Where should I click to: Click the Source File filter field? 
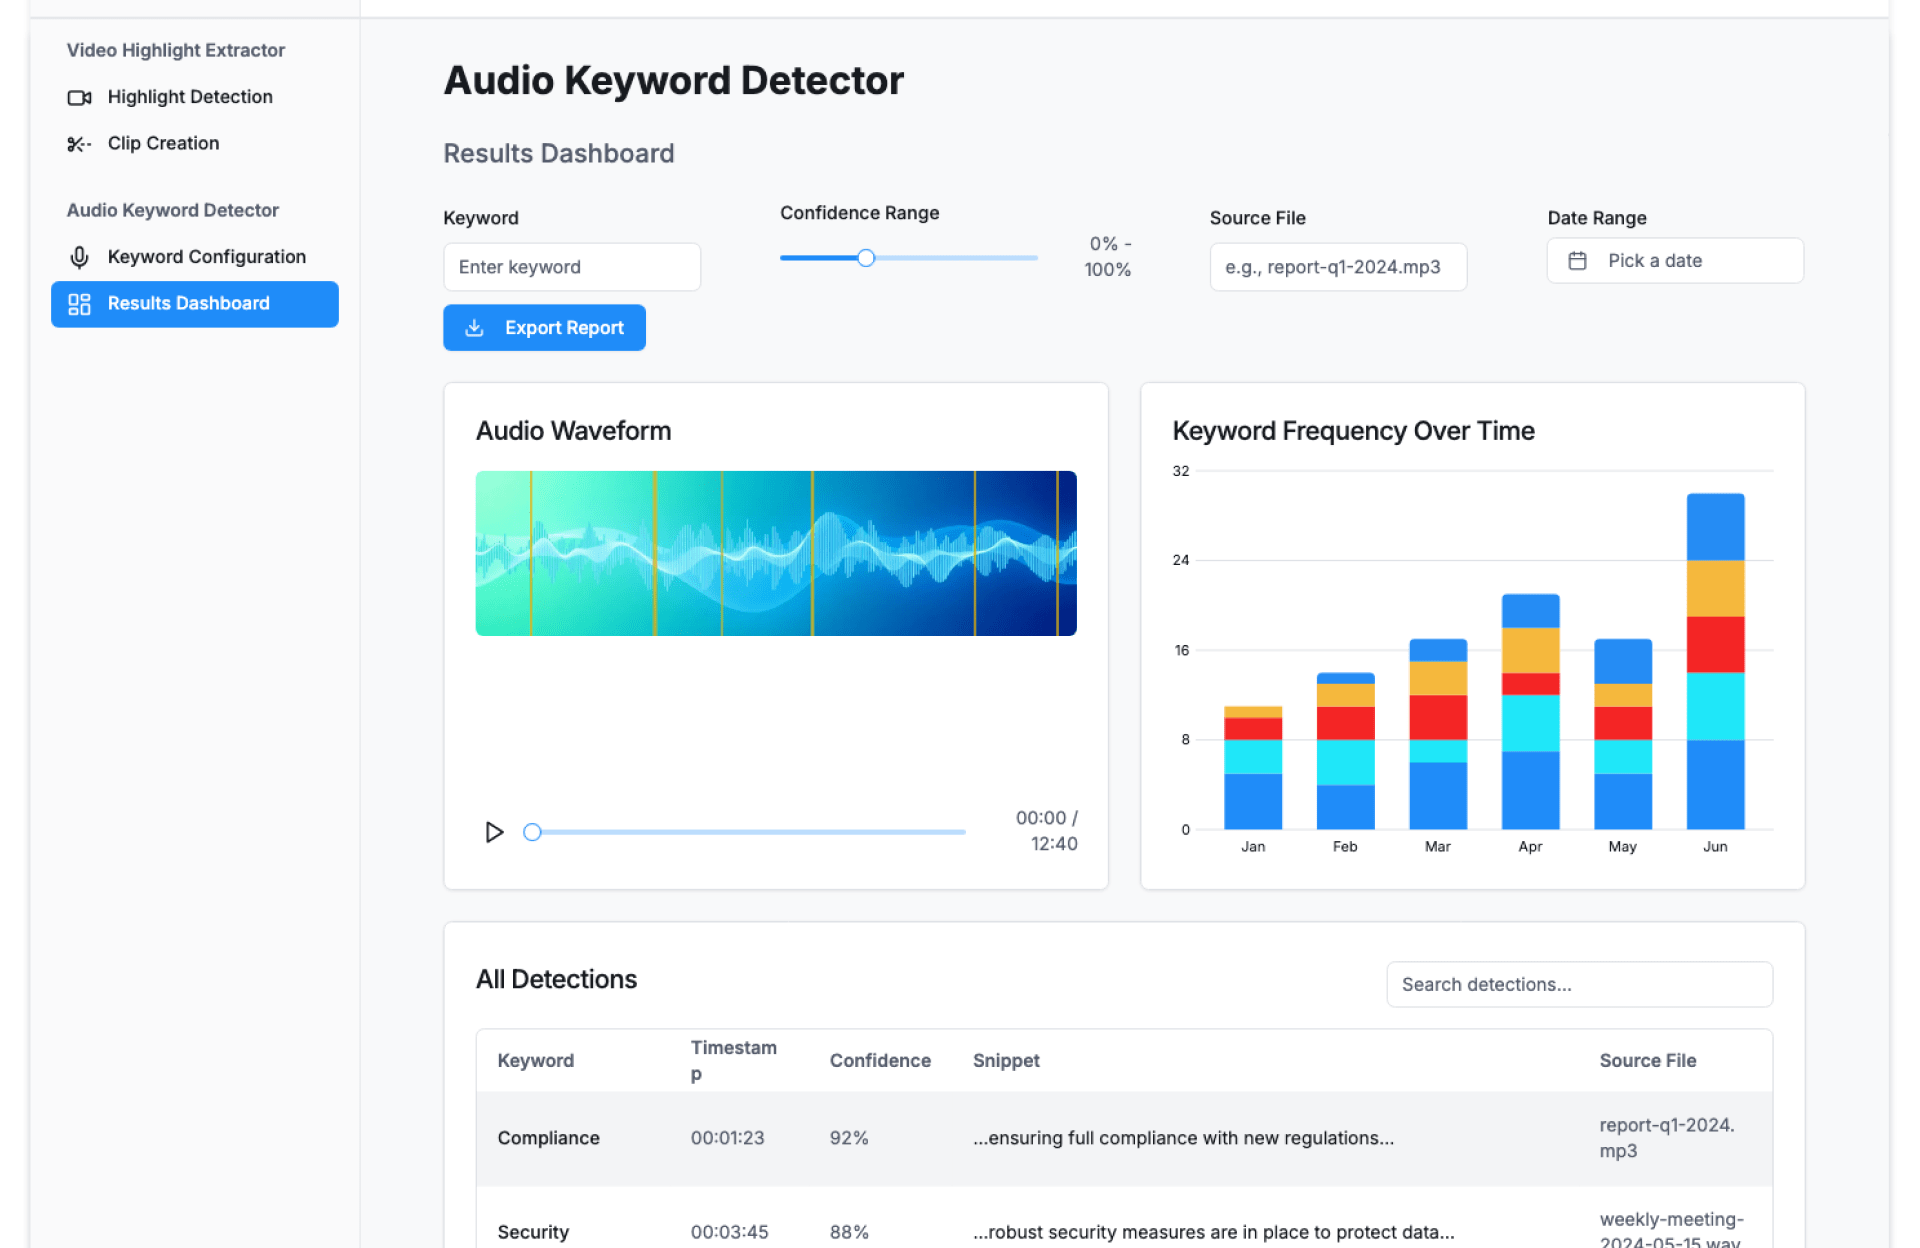1337,267
